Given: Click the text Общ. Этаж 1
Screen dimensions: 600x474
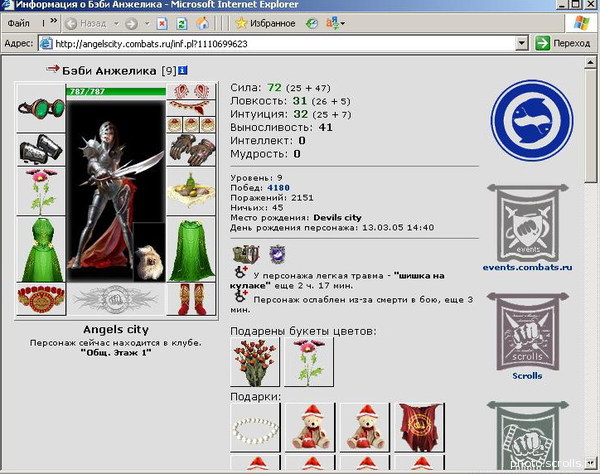Looking at the screenshot, I should coord(116,353).
